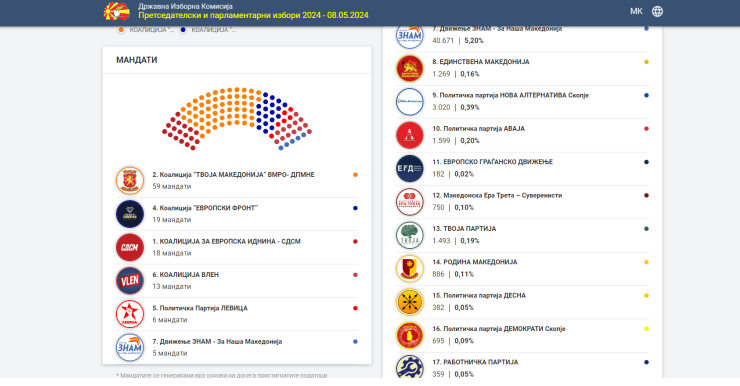This screenshot has width=740, height=386.
Task: Select the Levica party star logo
Action: point(130,314)
